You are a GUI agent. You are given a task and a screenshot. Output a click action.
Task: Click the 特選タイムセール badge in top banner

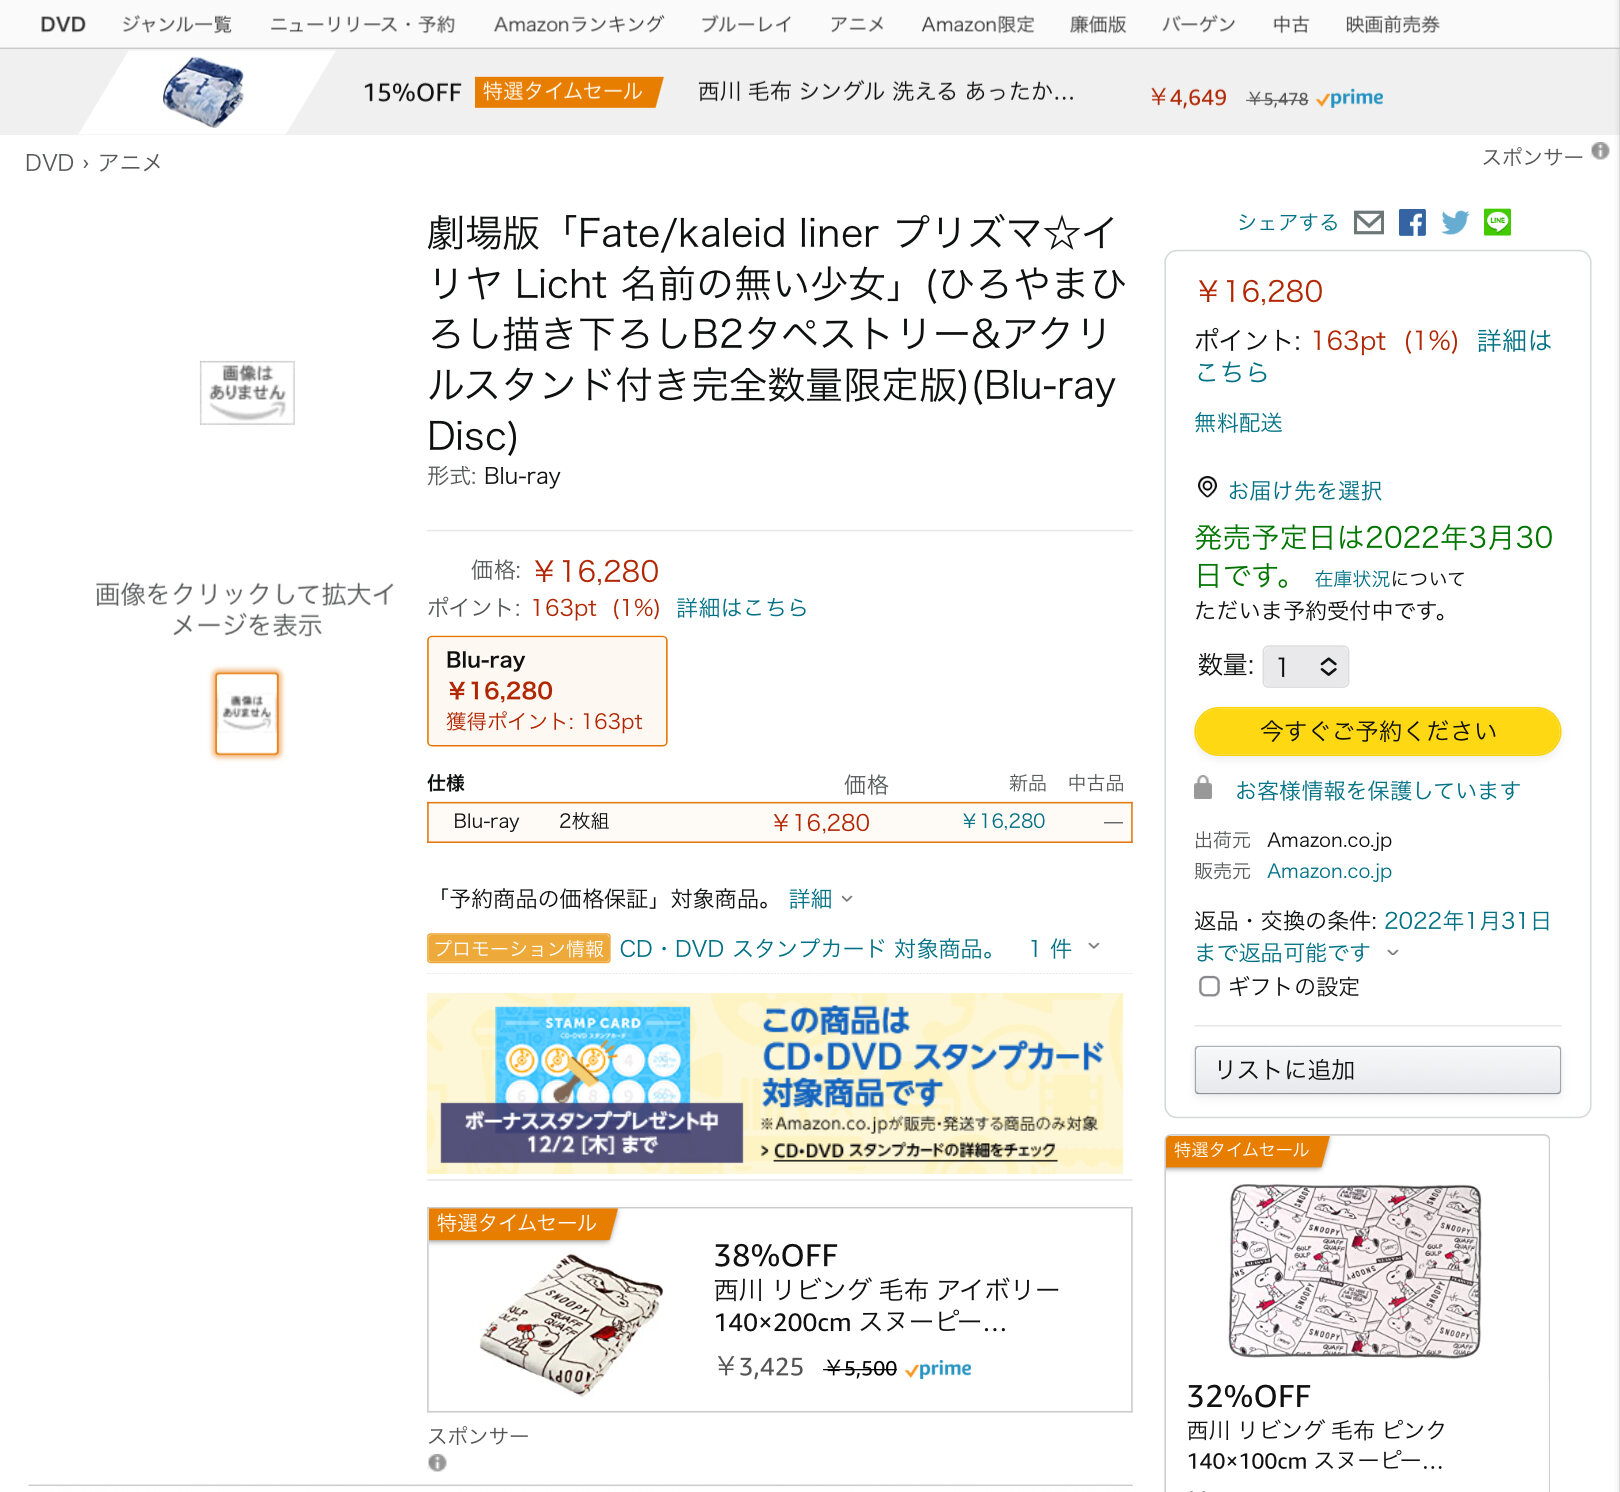(567, 92)
